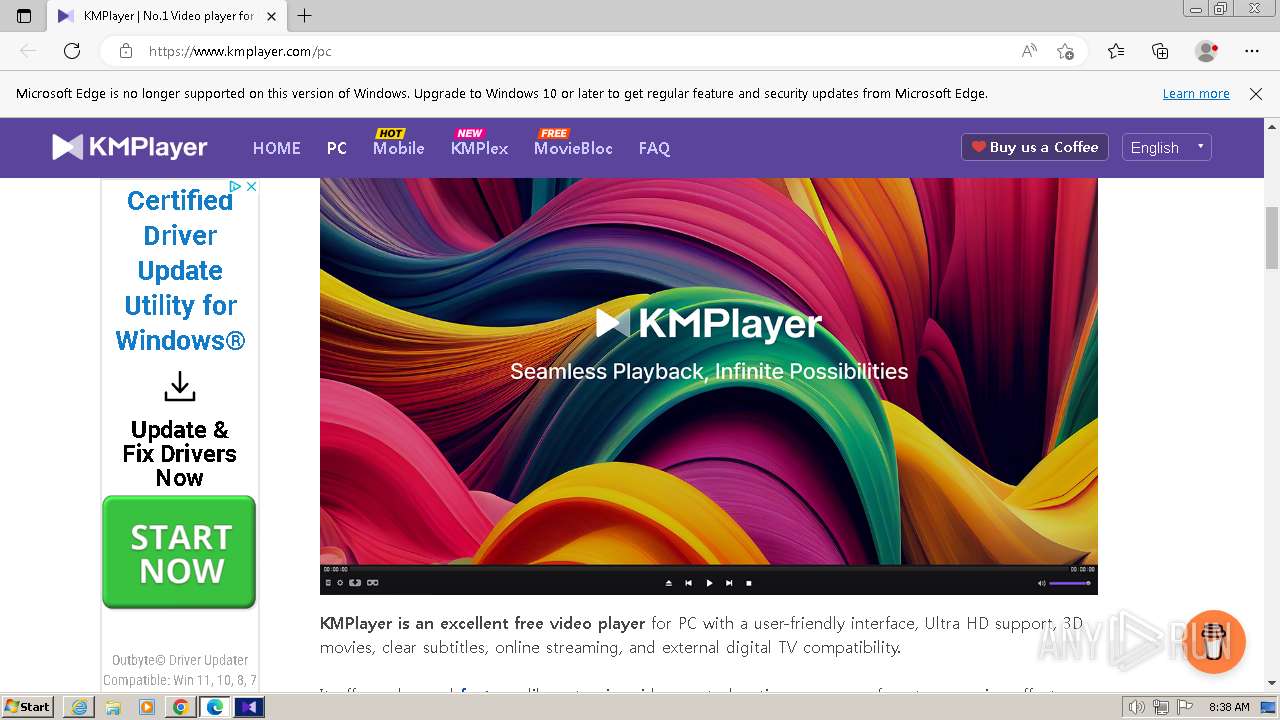
Task: Click the stop button in player image
Action: (x=749, y=583)
